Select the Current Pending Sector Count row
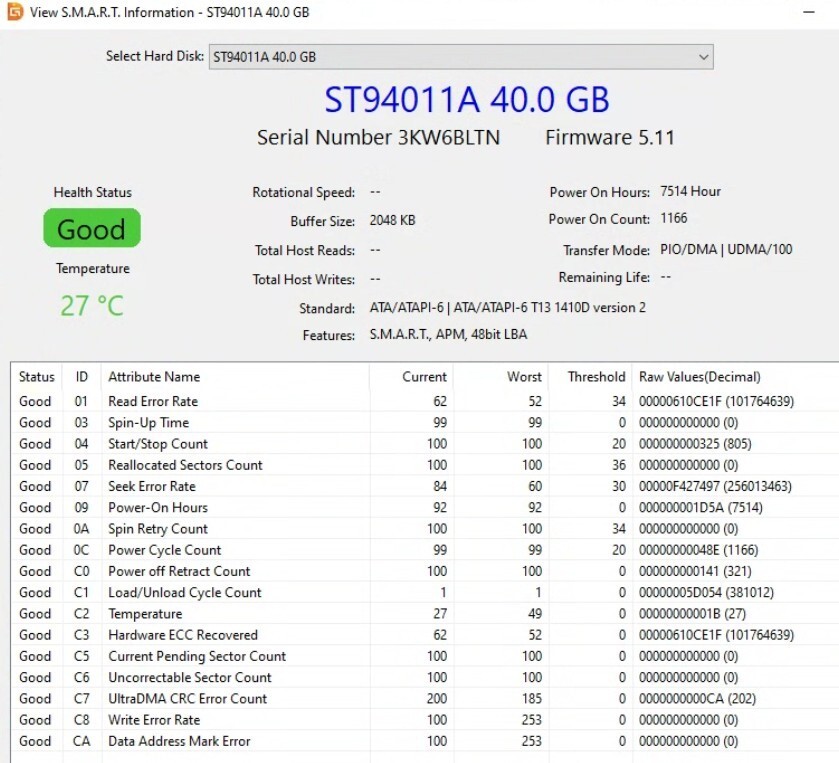 tap(425, 656)
